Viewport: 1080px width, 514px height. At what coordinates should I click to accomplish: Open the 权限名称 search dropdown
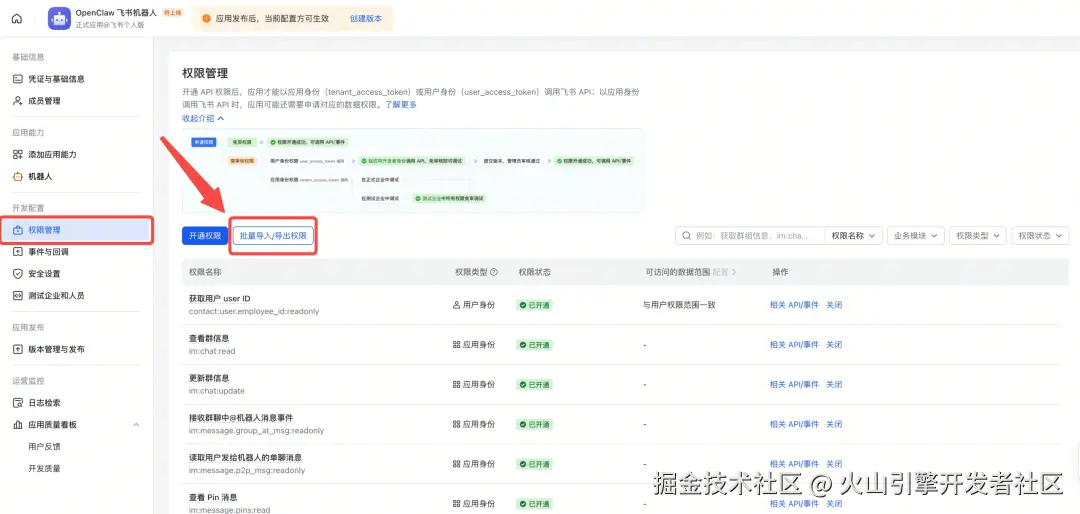(853, 236)
